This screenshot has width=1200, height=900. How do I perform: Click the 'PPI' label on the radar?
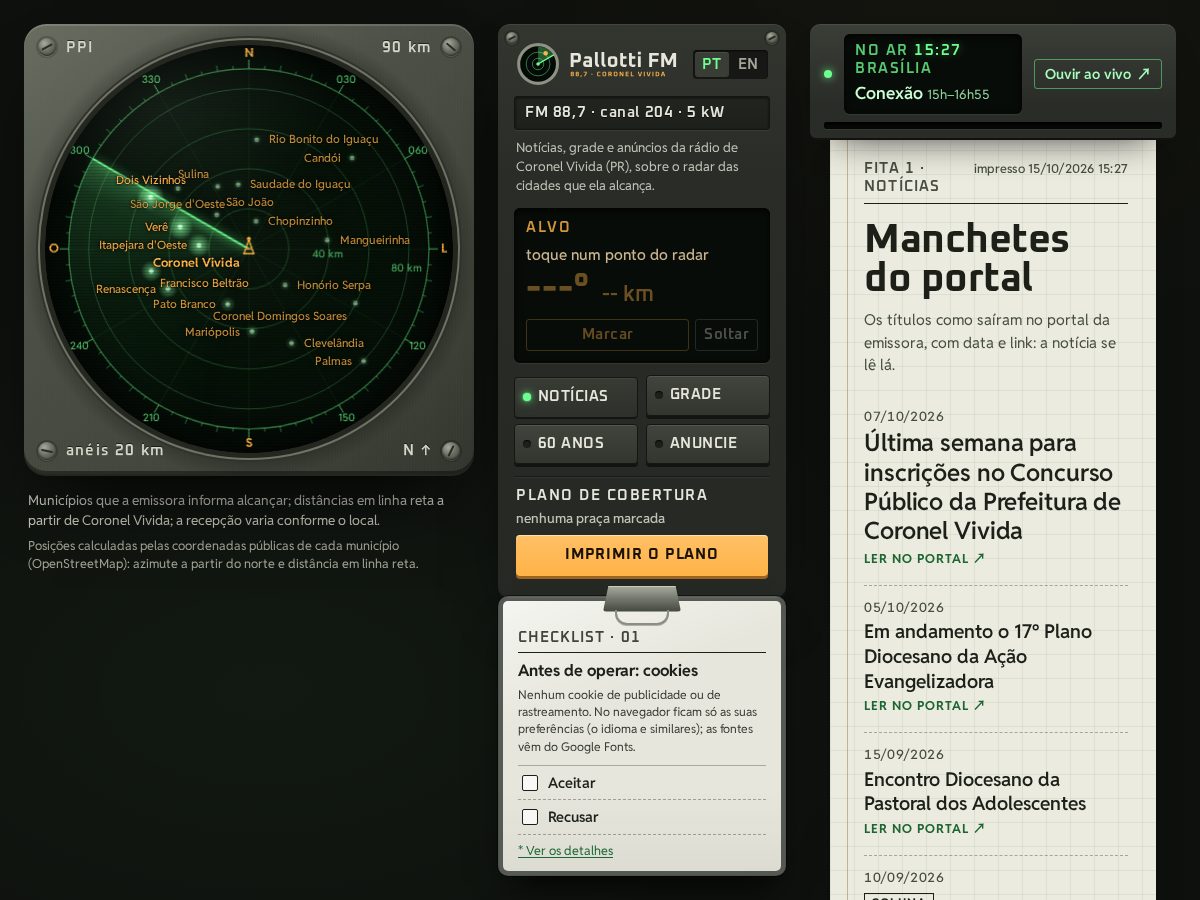tap(79, 47)
